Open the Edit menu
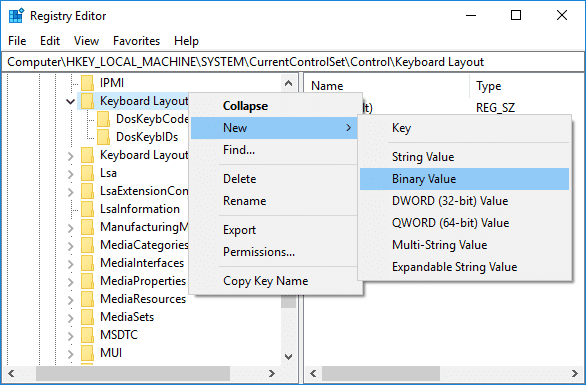The width and height of the screenshot is (586, 385). click(50, 41)
